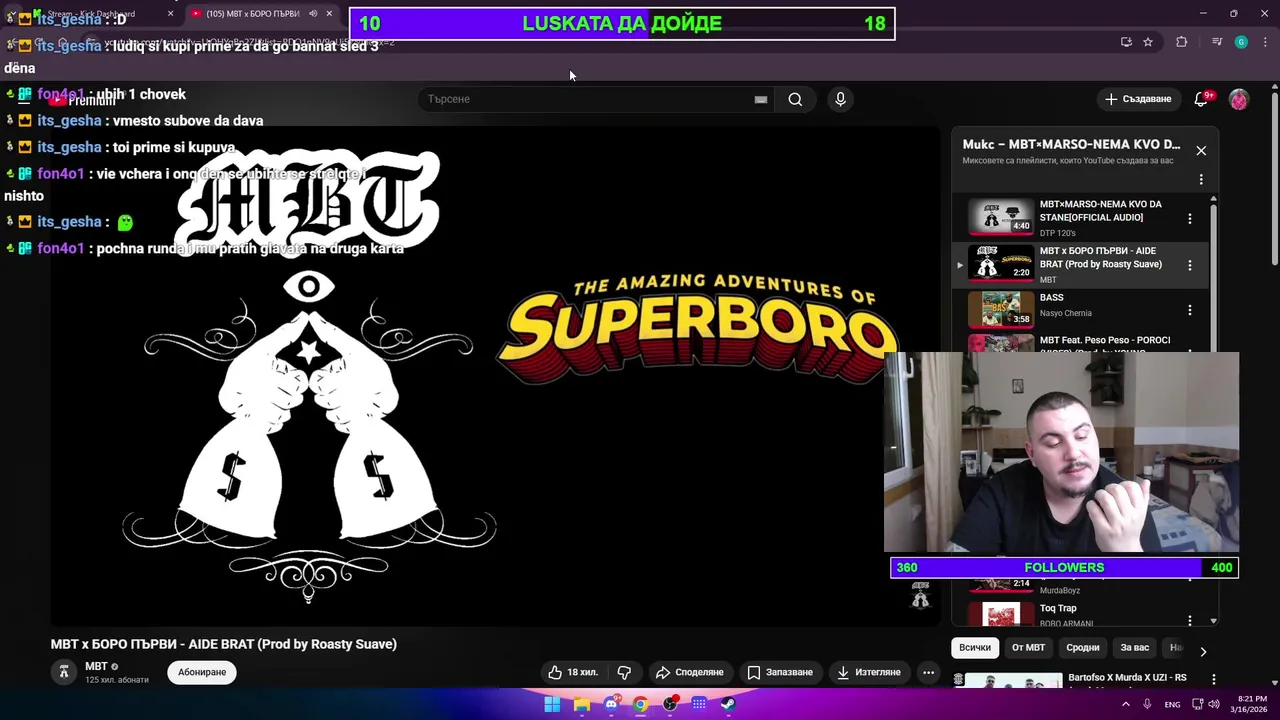
Task: Switch ENG input language in tray
Action: 1172,704
